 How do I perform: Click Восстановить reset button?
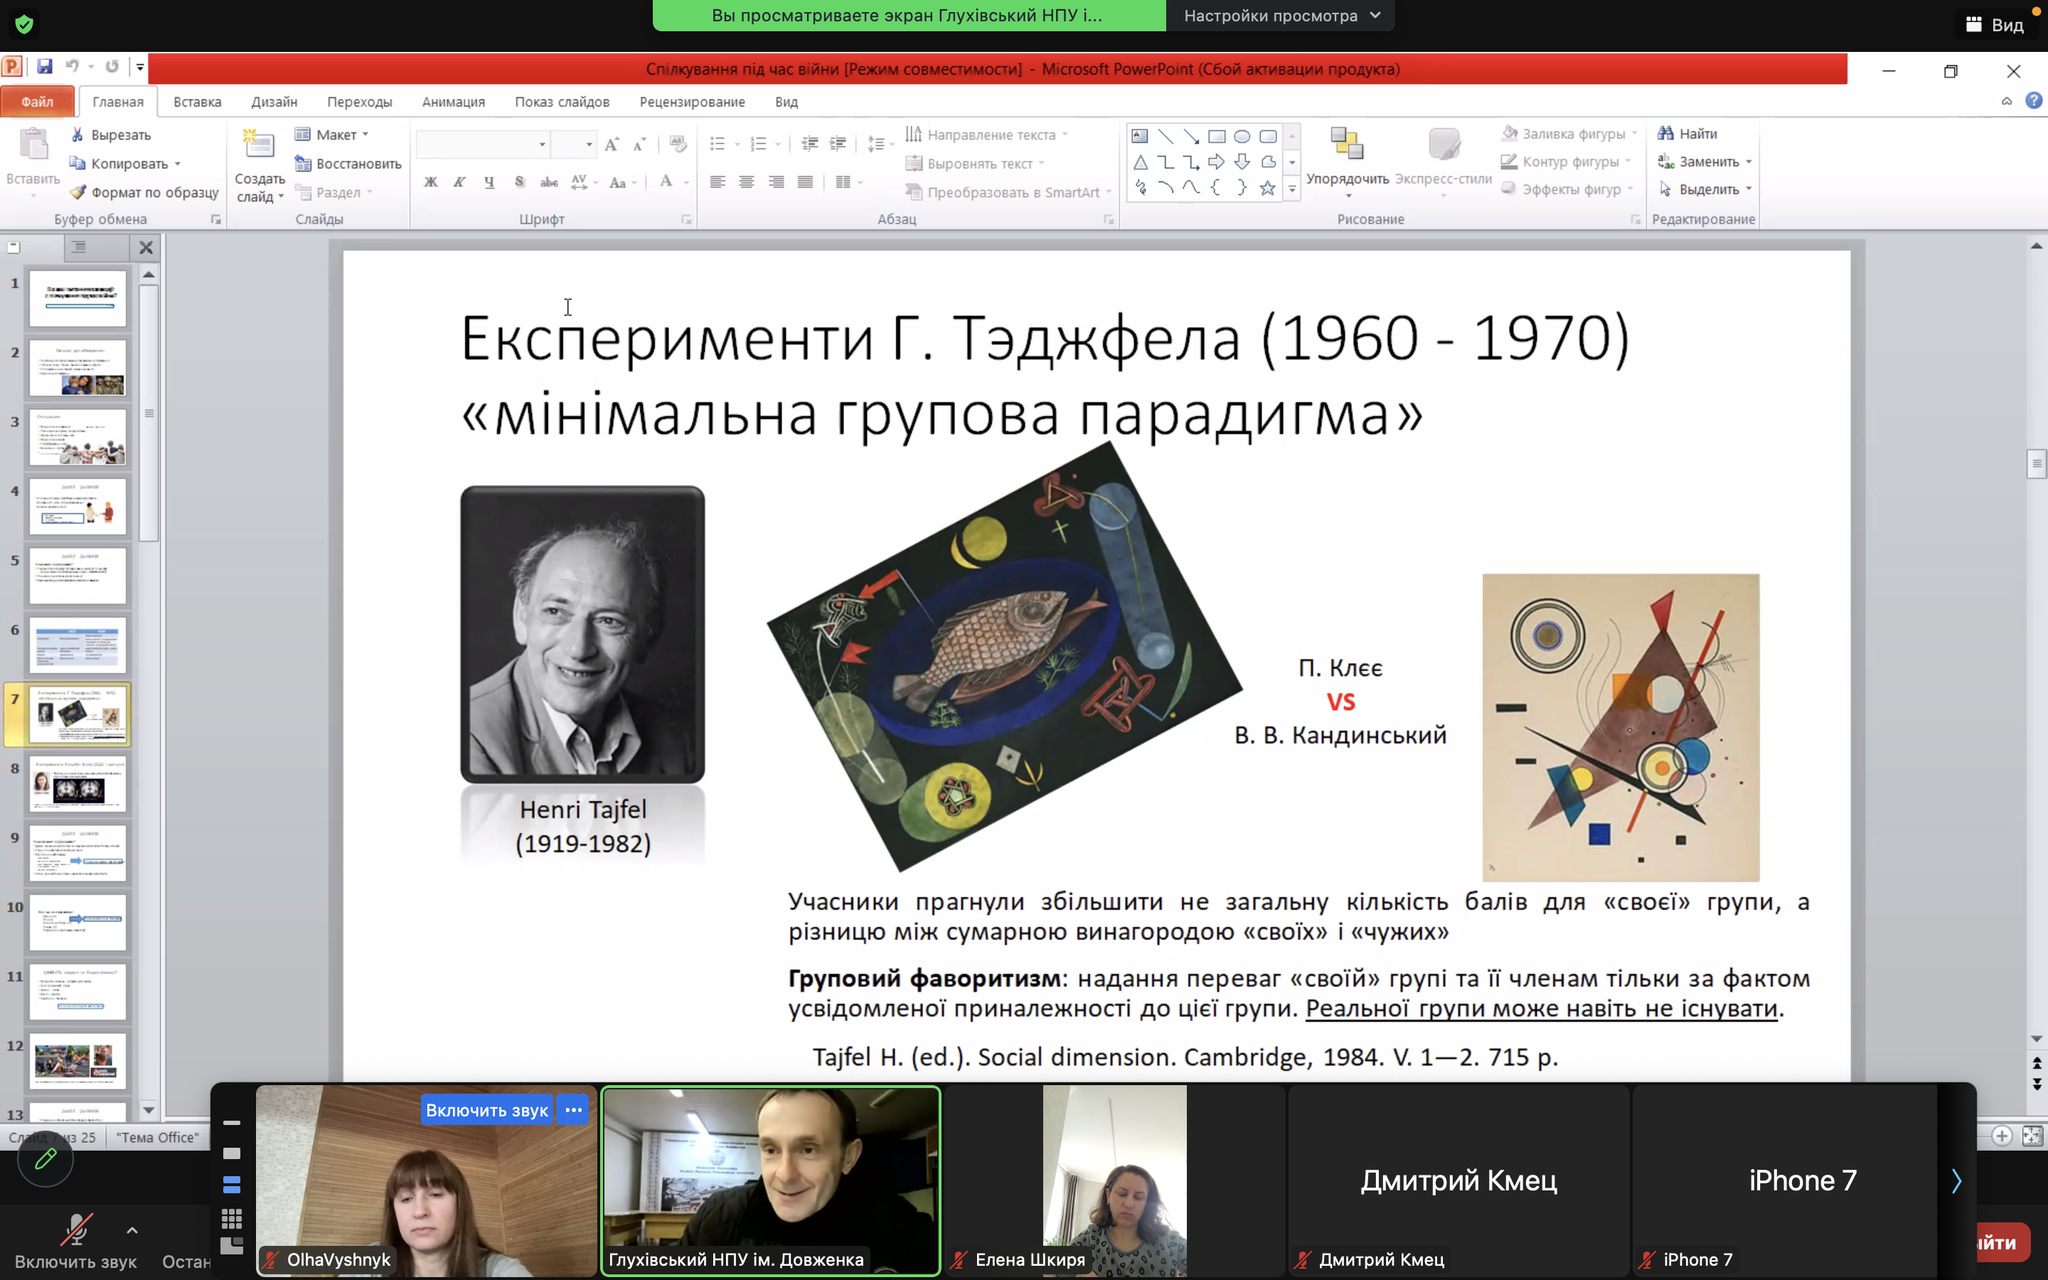(347, 164)
